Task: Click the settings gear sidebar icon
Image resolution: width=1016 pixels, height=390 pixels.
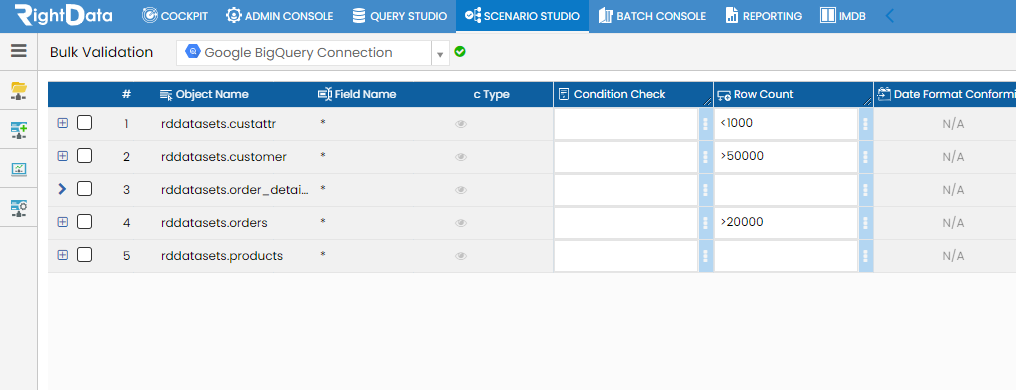Action: (x=19, y=207)
